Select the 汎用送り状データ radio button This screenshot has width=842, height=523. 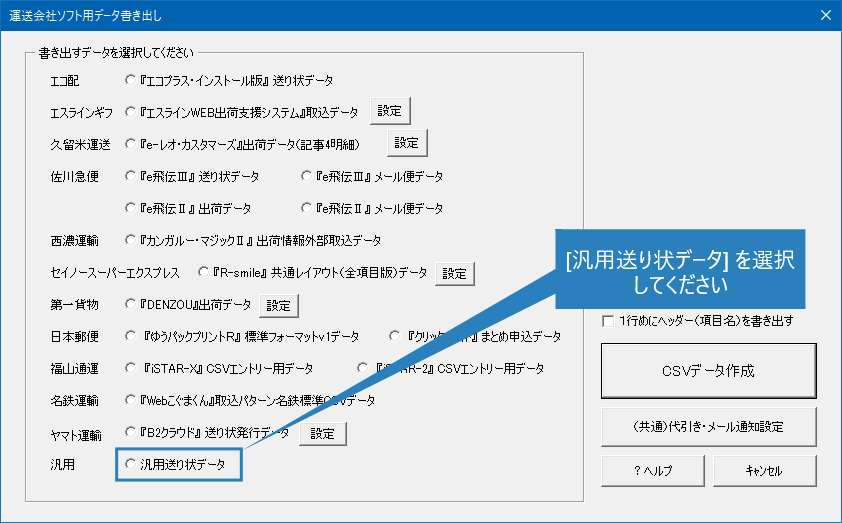131,465
